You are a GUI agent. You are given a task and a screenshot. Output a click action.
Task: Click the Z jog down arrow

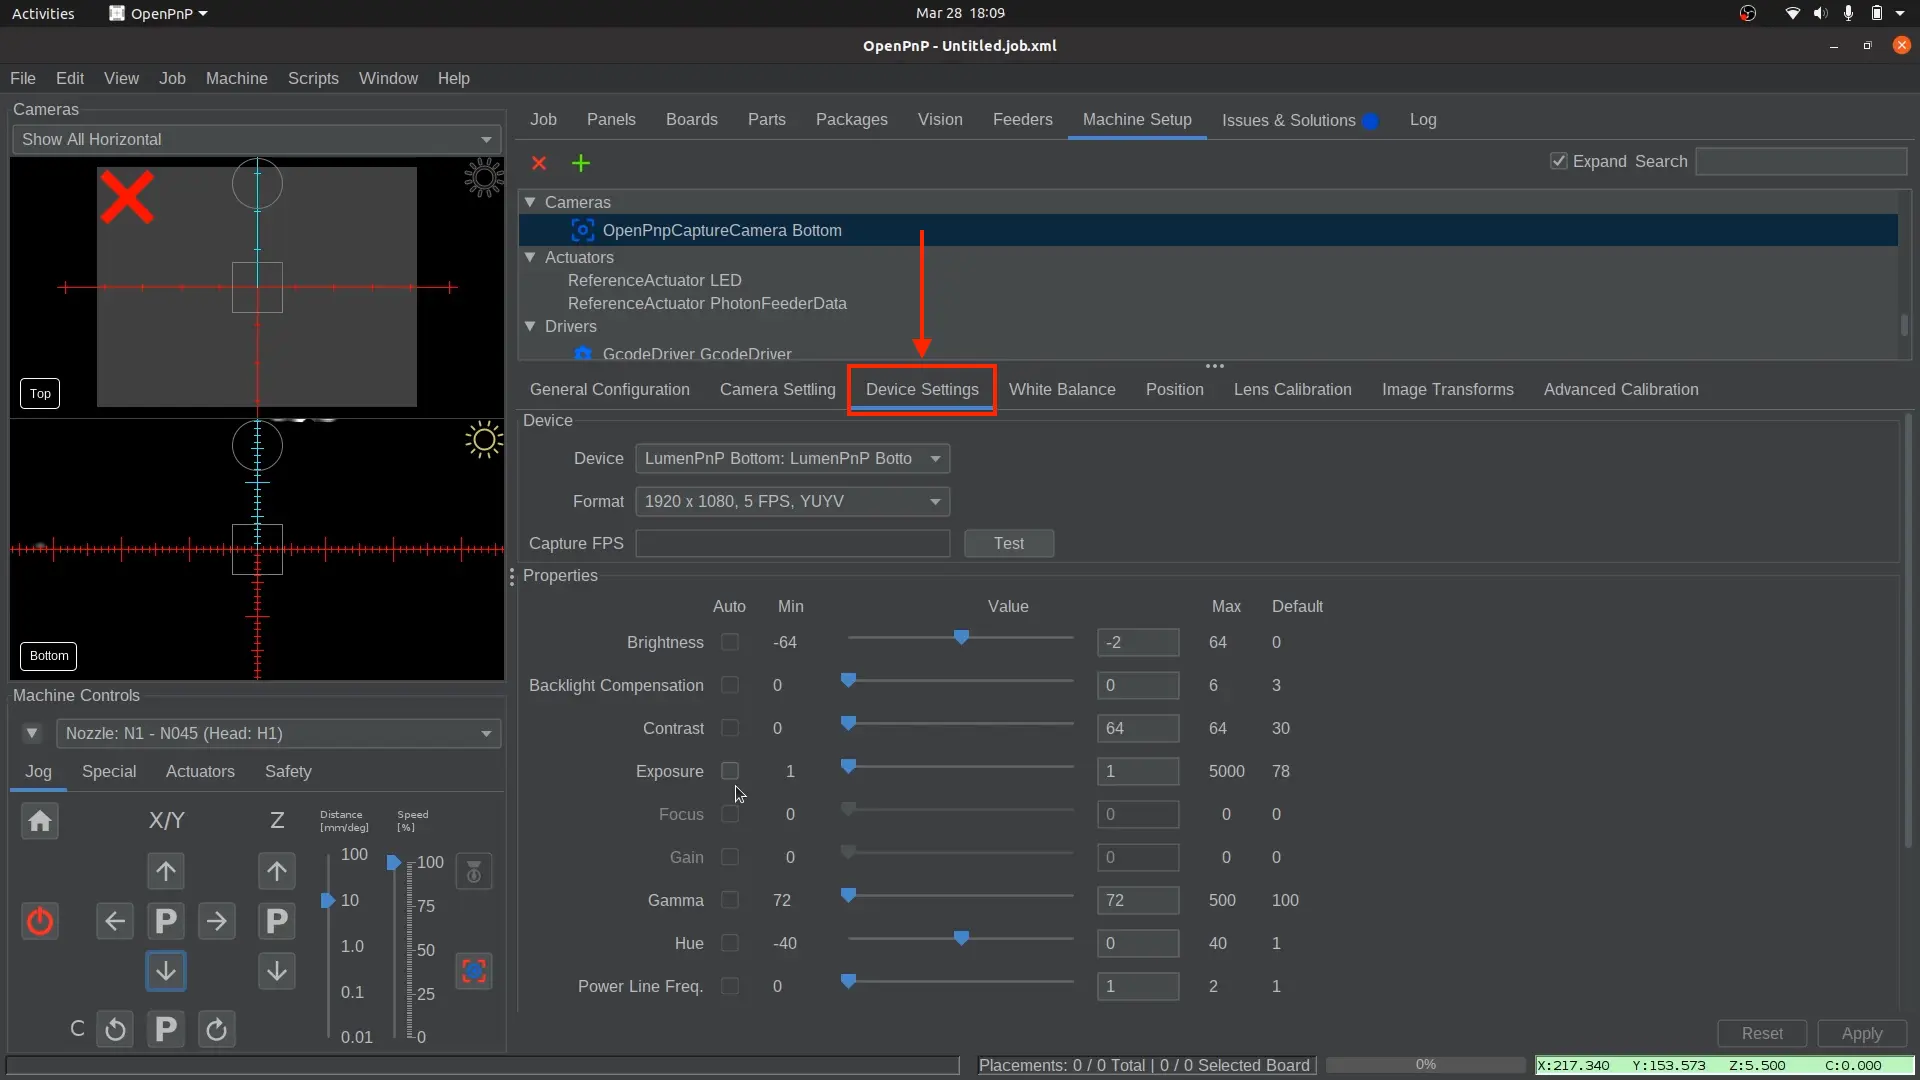(277, 970)
